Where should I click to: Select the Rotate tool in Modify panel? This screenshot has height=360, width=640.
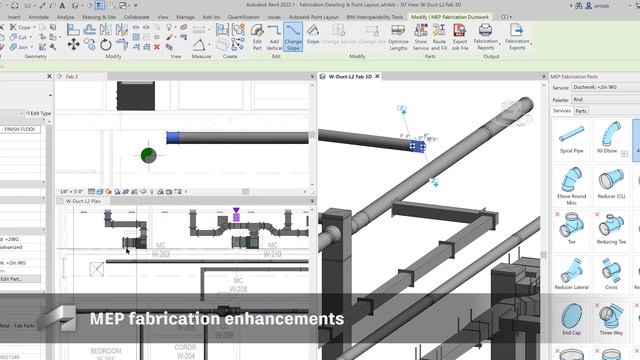coord(106,44)
